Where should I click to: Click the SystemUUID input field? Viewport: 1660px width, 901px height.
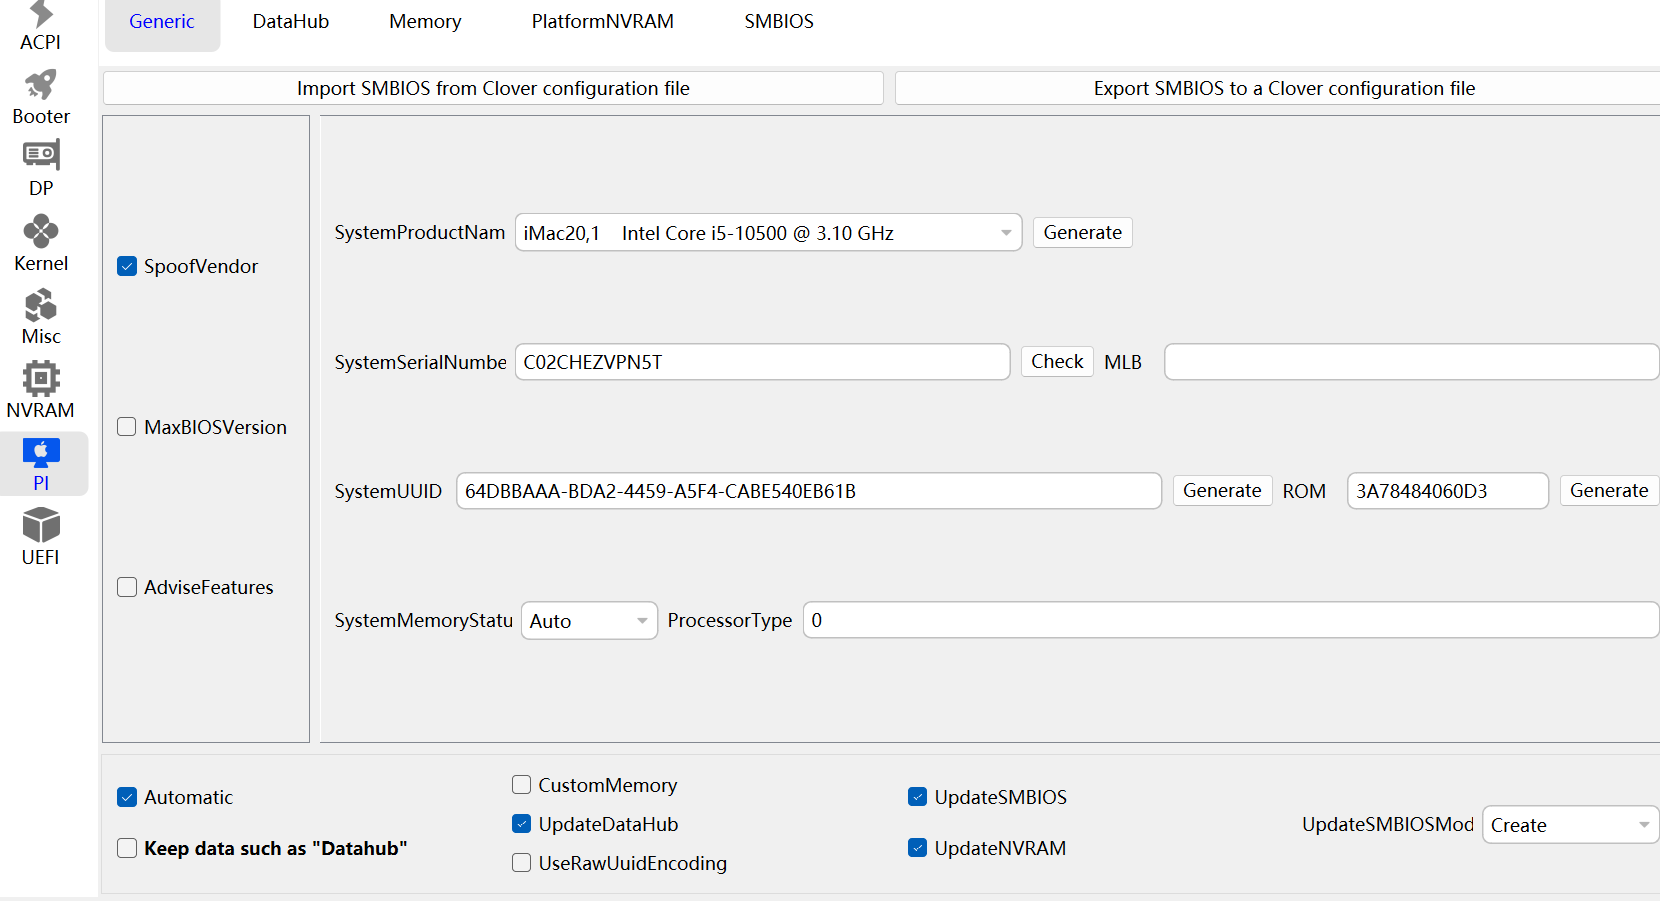[x=809, y=491]
